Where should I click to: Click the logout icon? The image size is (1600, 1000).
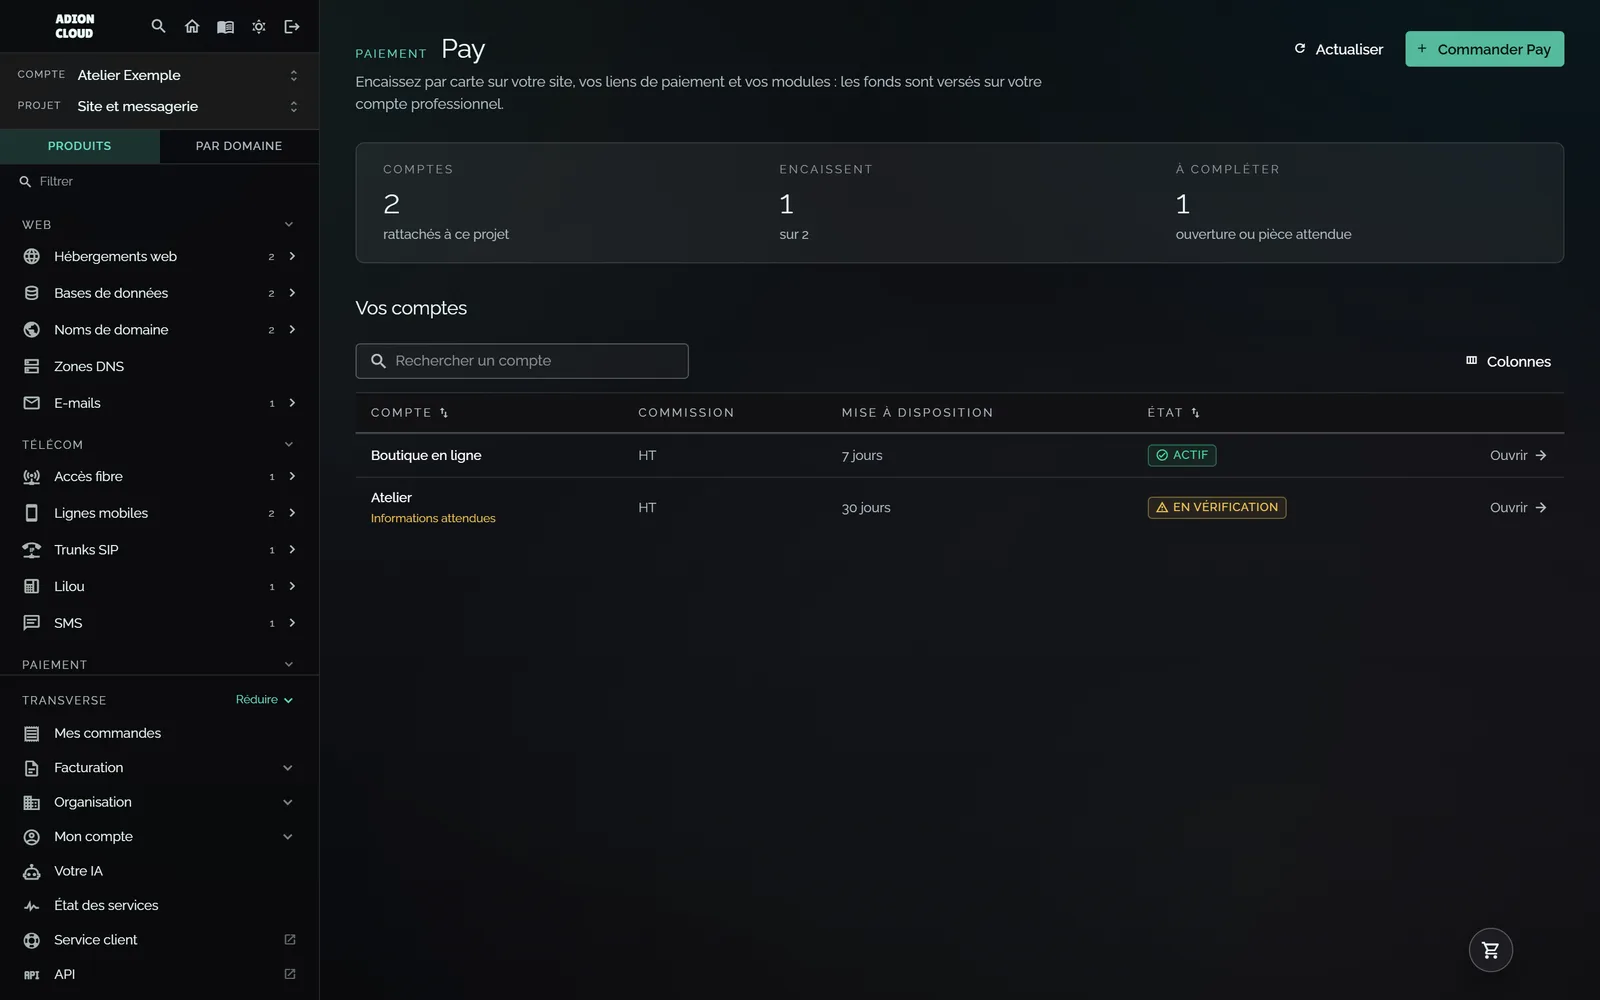click(x=292, y=26)
